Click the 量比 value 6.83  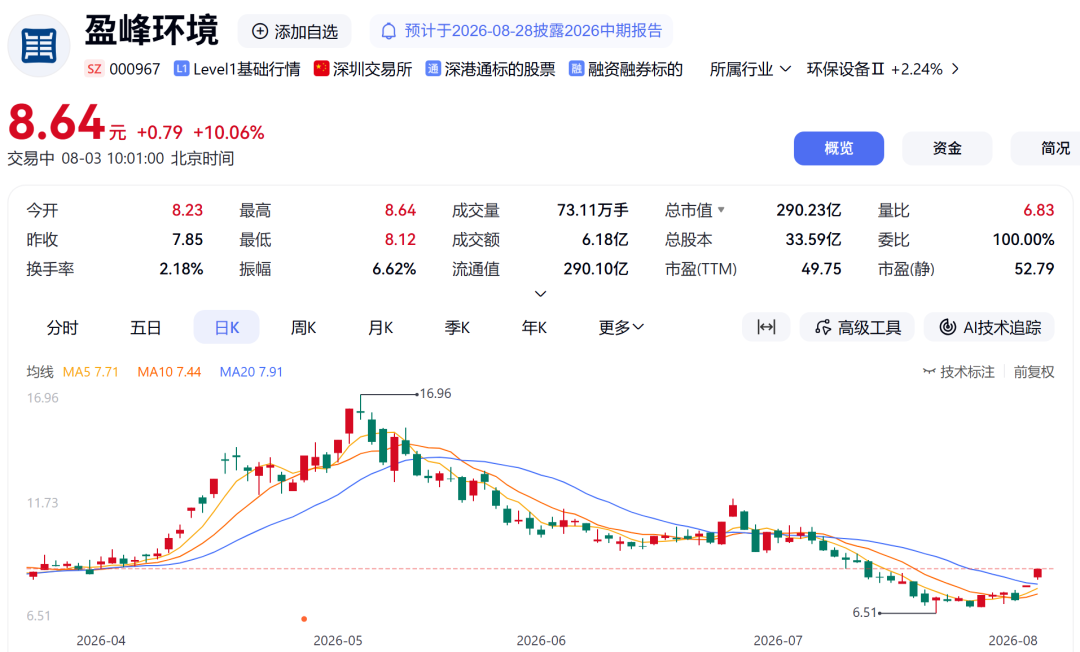(1039, 210)
